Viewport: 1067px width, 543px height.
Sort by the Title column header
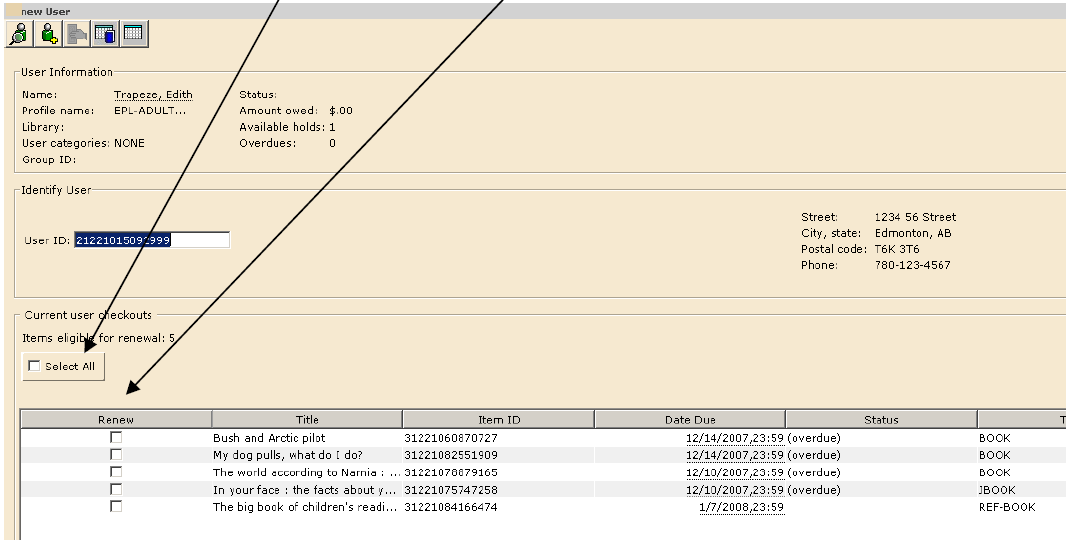pyautogui.click(x=307, y=420)
